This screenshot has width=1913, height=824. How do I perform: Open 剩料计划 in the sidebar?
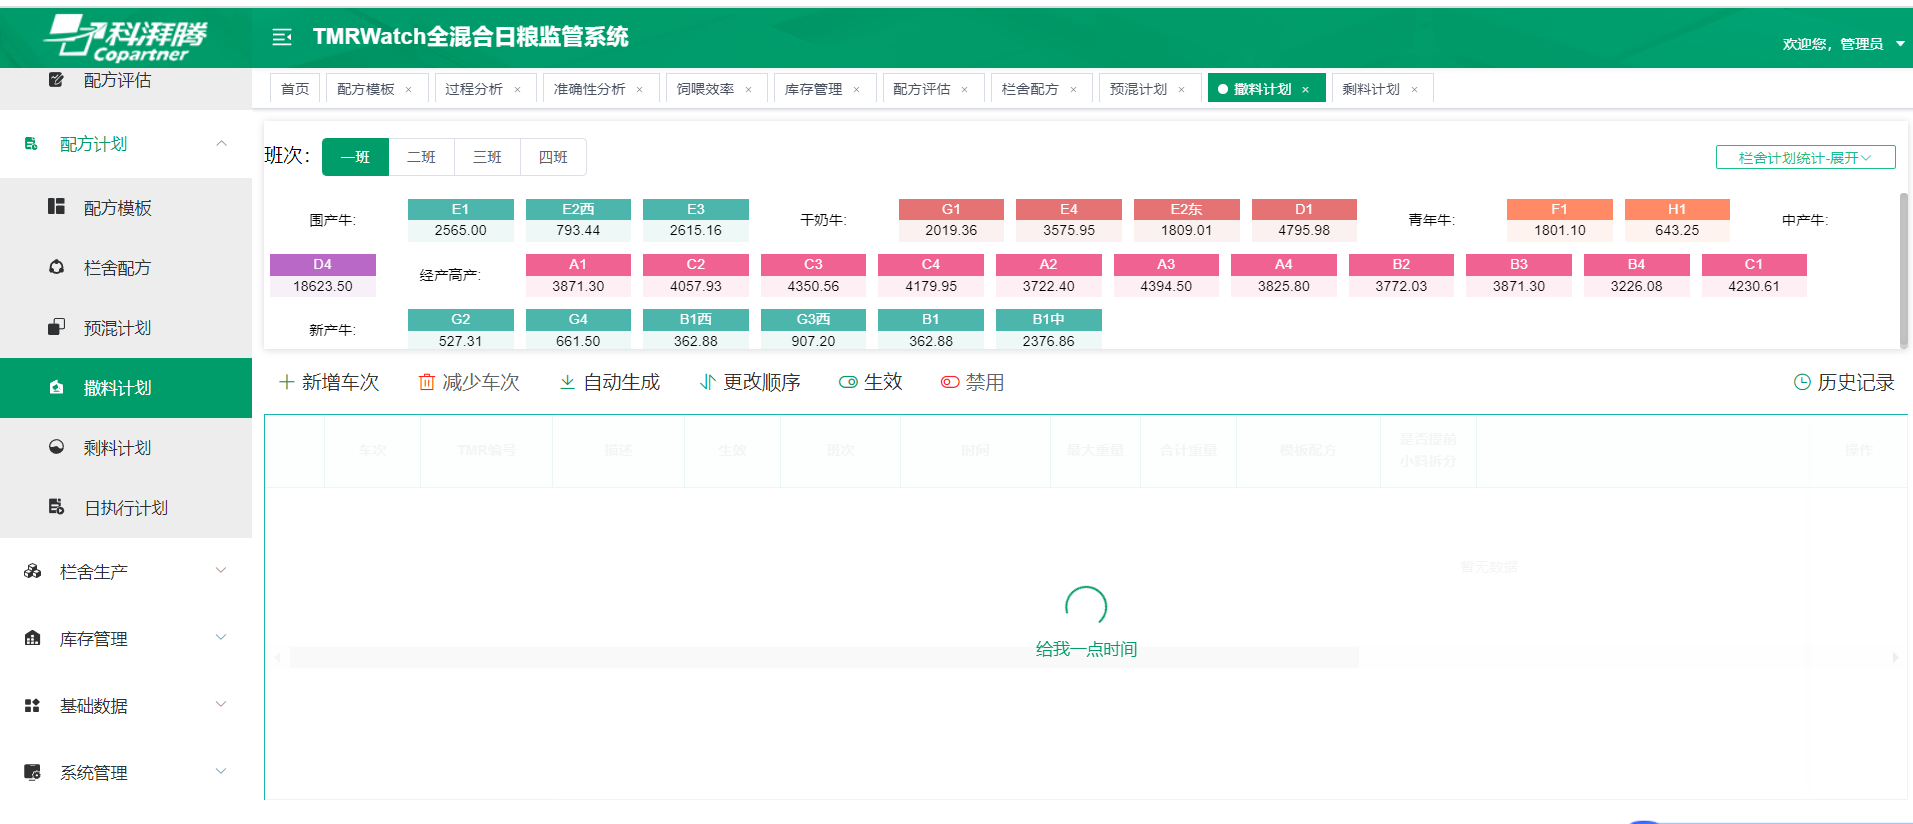coord(117,448)
